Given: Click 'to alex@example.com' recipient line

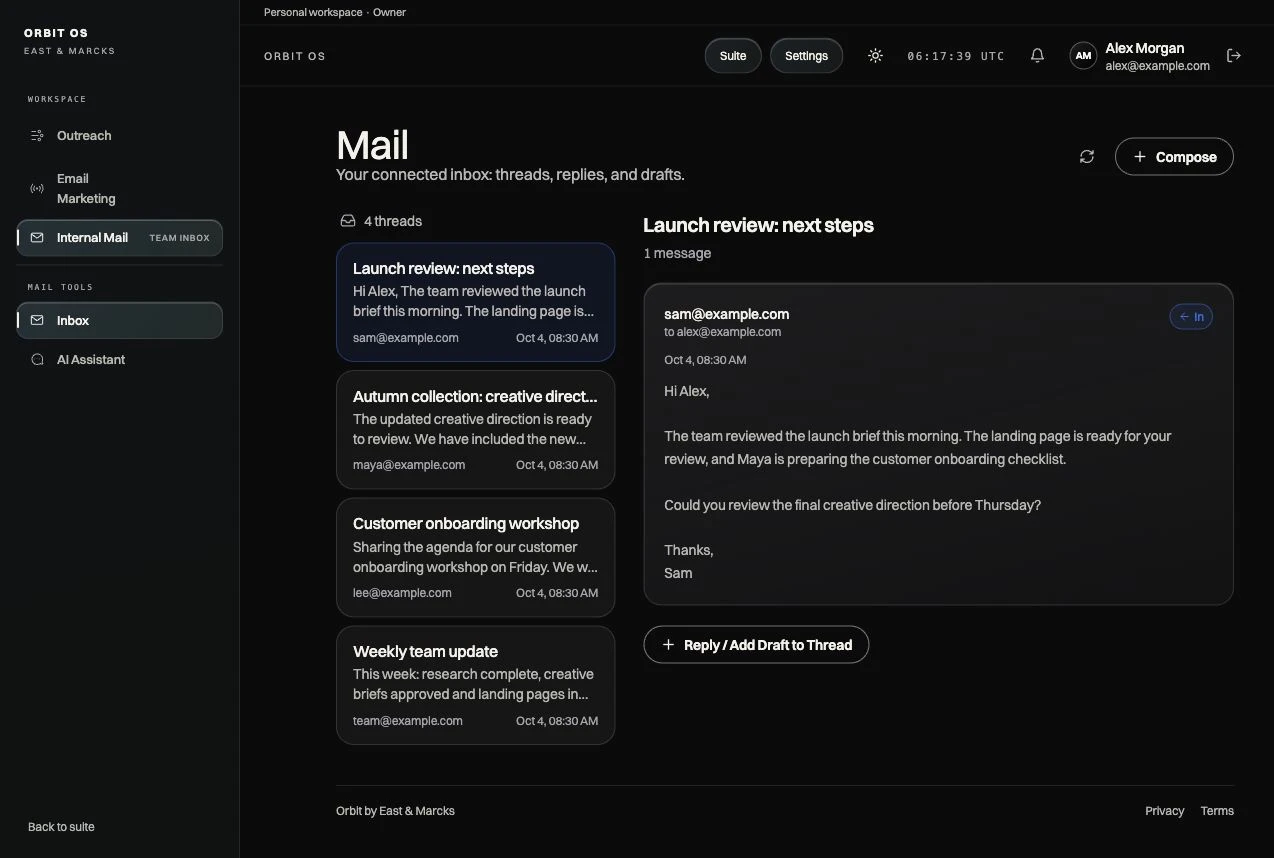Looking at the screenshot, I should [x=722, y=332].
